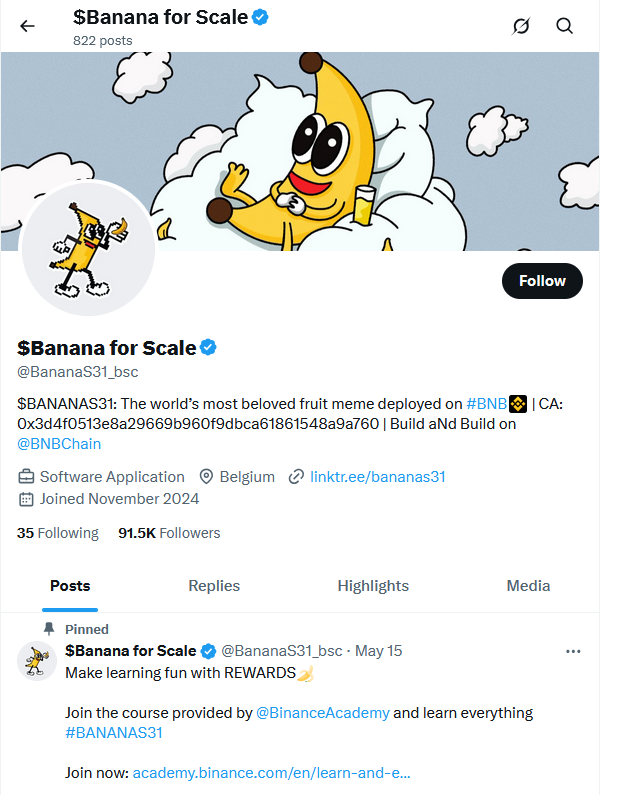Click the calendar icon near Joined date
The height and width of the screenshot is (795, 618).
point(26,499)
